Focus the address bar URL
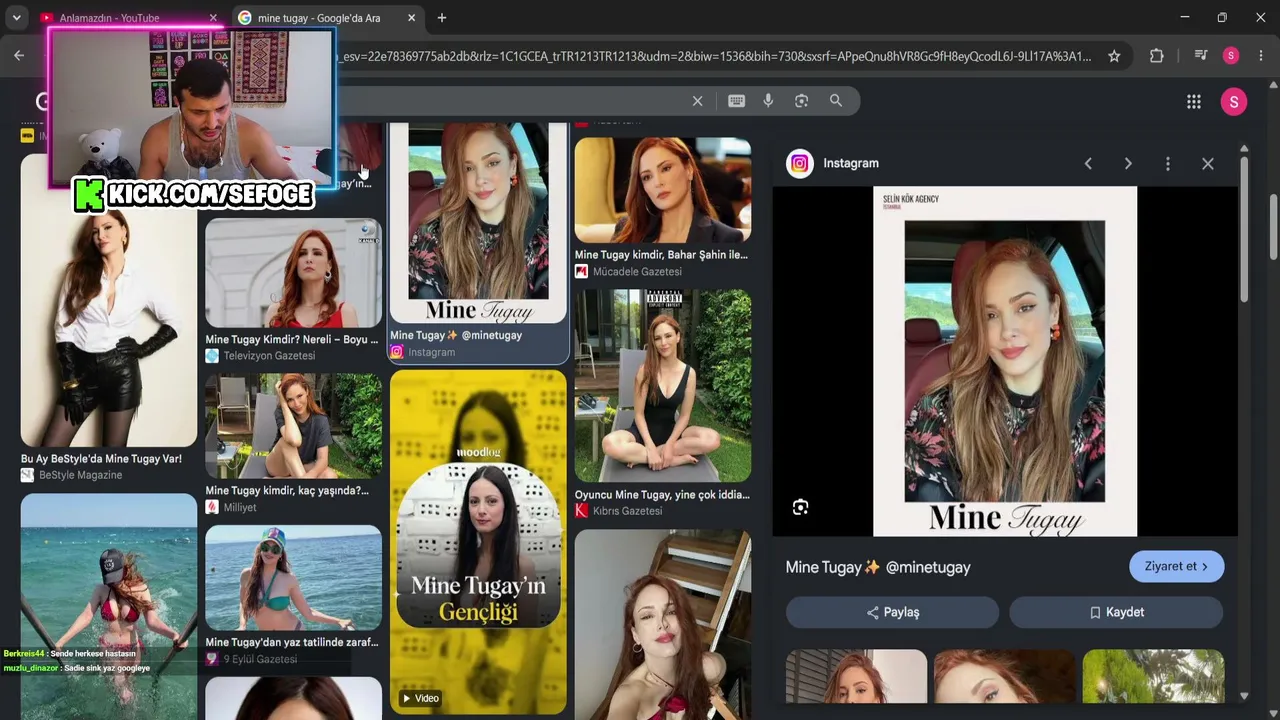Image resolution: width=1280 pixels, height=720 pixels. click(715, 56)
